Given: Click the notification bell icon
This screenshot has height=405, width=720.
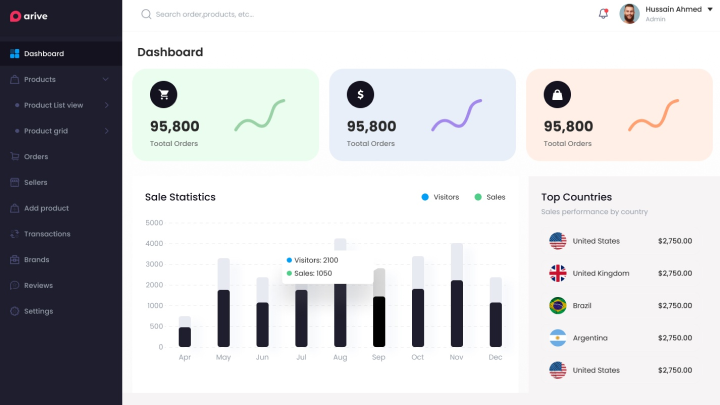Looking at the screenshot, I should click(603, 14).
